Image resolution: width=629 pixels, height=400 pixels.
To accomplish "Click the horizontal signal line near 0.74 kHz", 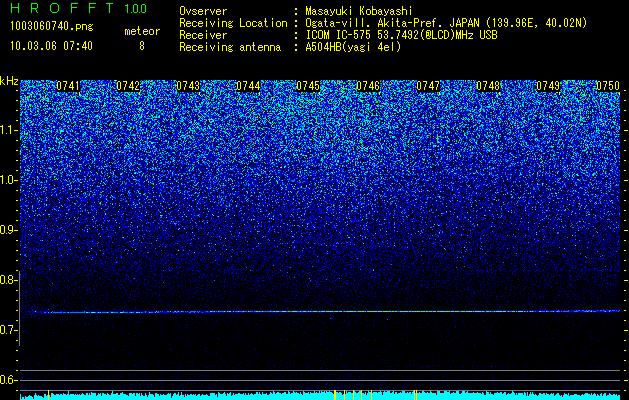I will pos(327,311).
